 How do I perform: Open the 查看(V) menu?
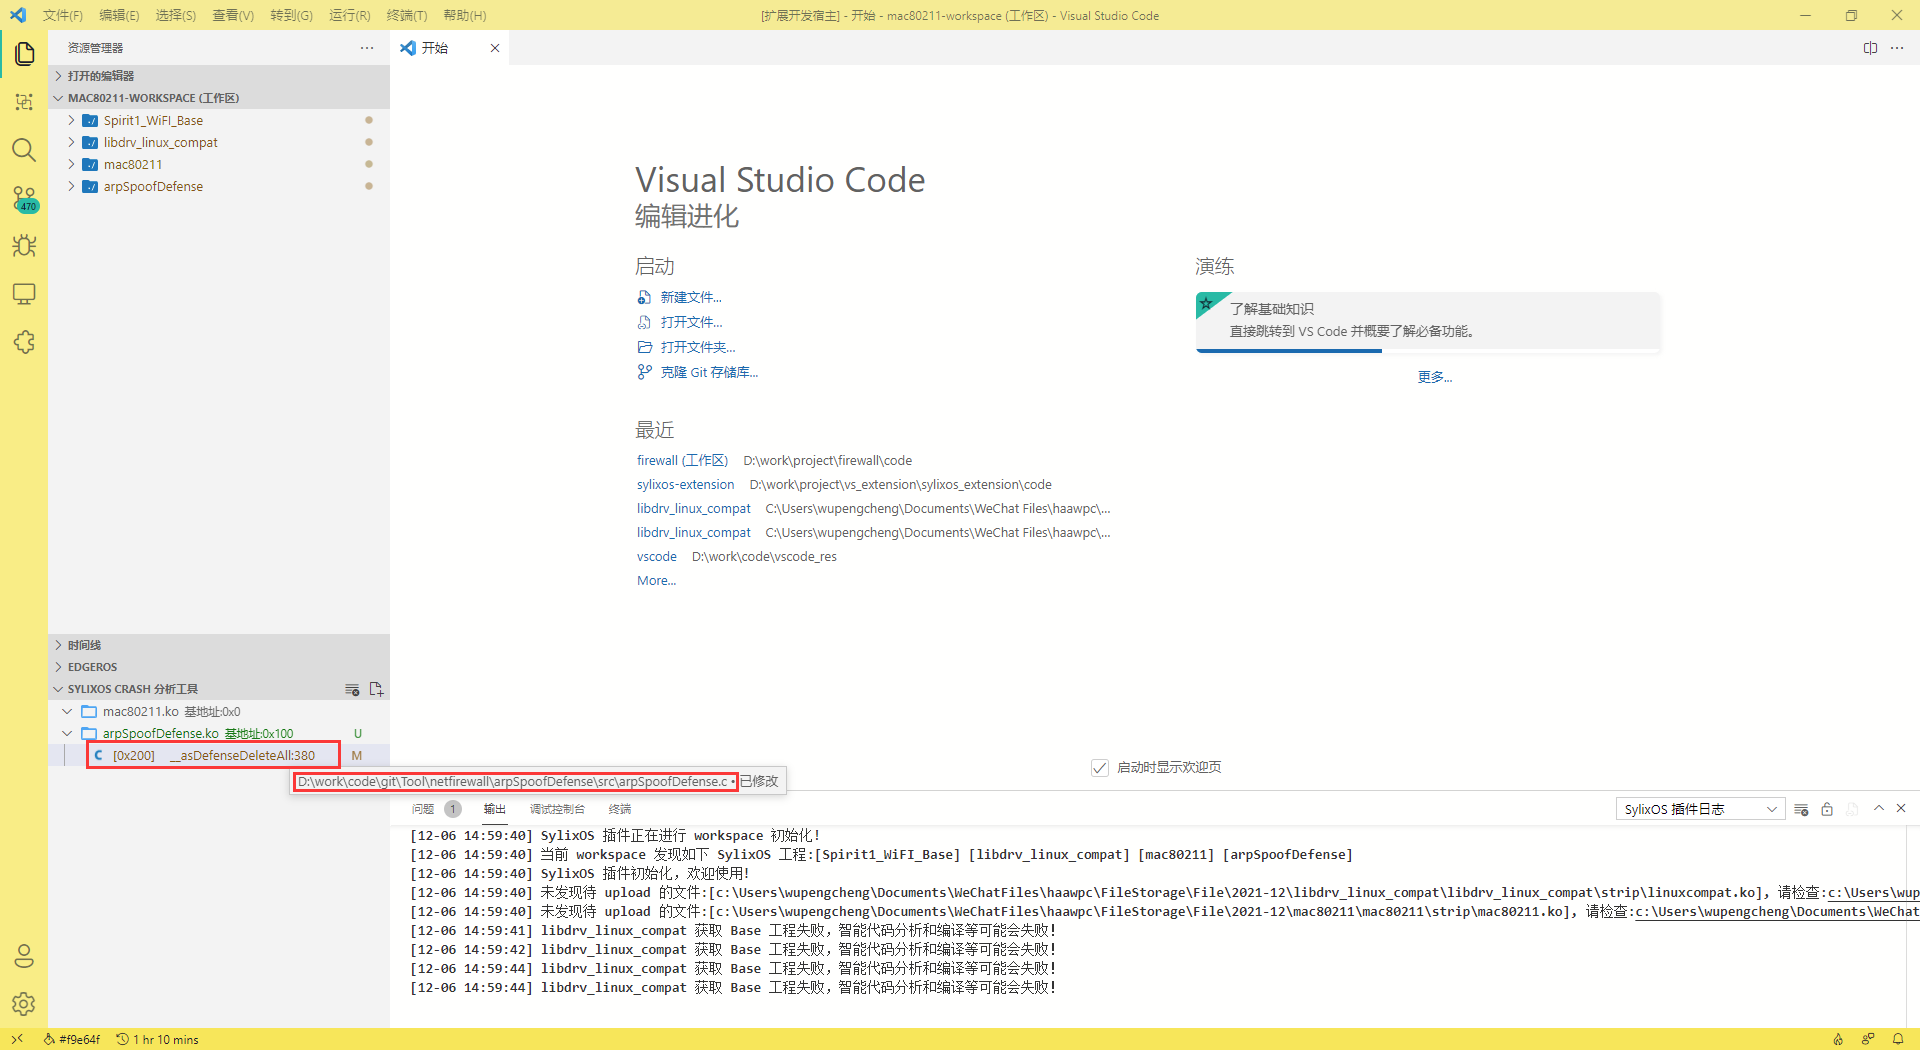pos(233,15)
